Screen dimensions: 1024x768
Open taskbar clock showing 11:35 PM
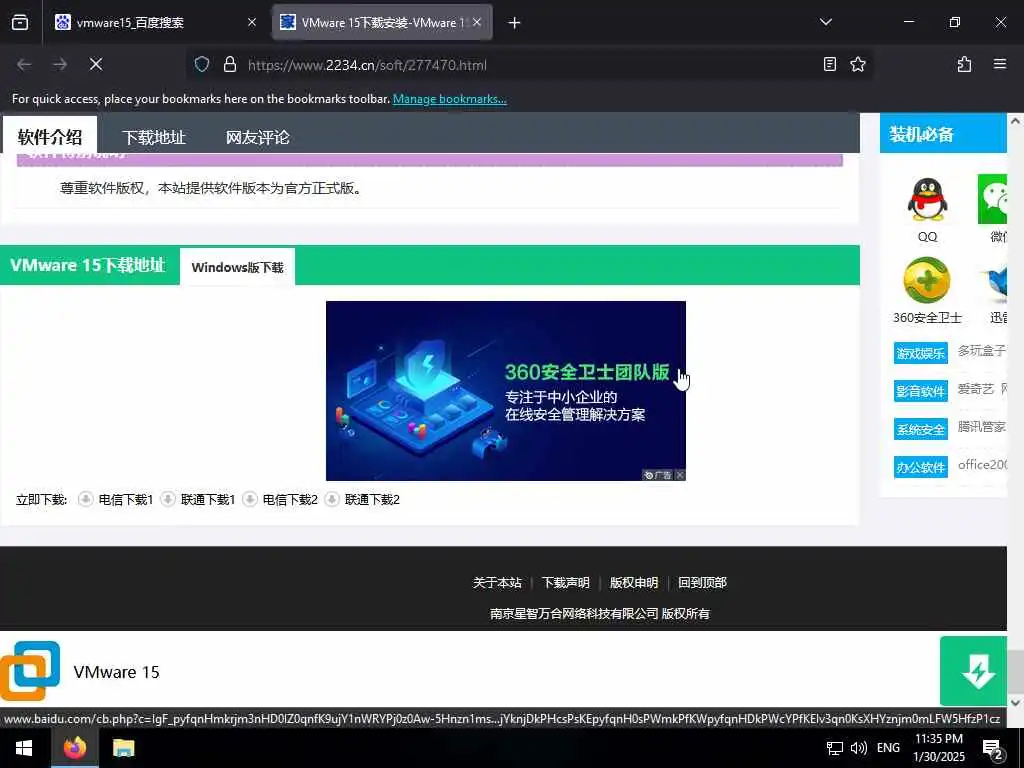938,748
